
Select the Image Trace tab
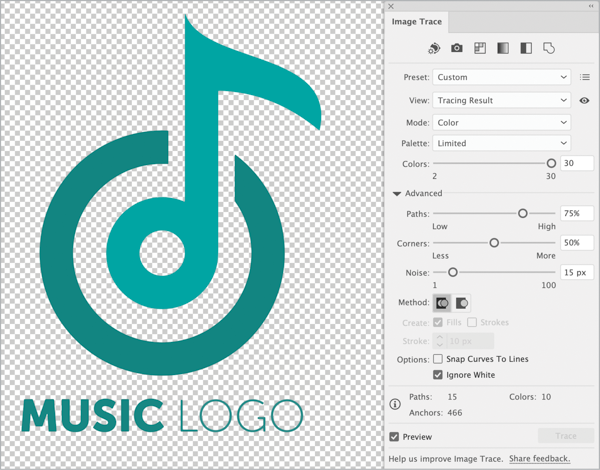pos(417,22)
